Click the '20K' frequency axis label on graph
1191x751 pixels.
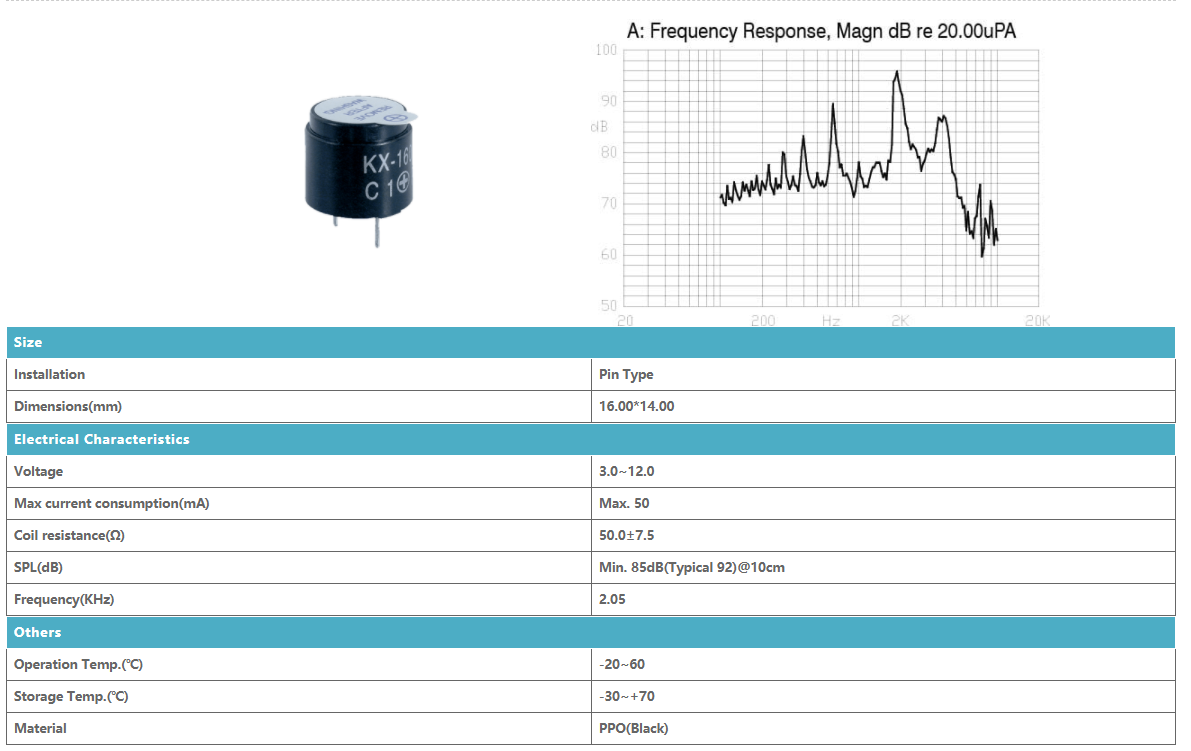click(x=1038, y=321)
